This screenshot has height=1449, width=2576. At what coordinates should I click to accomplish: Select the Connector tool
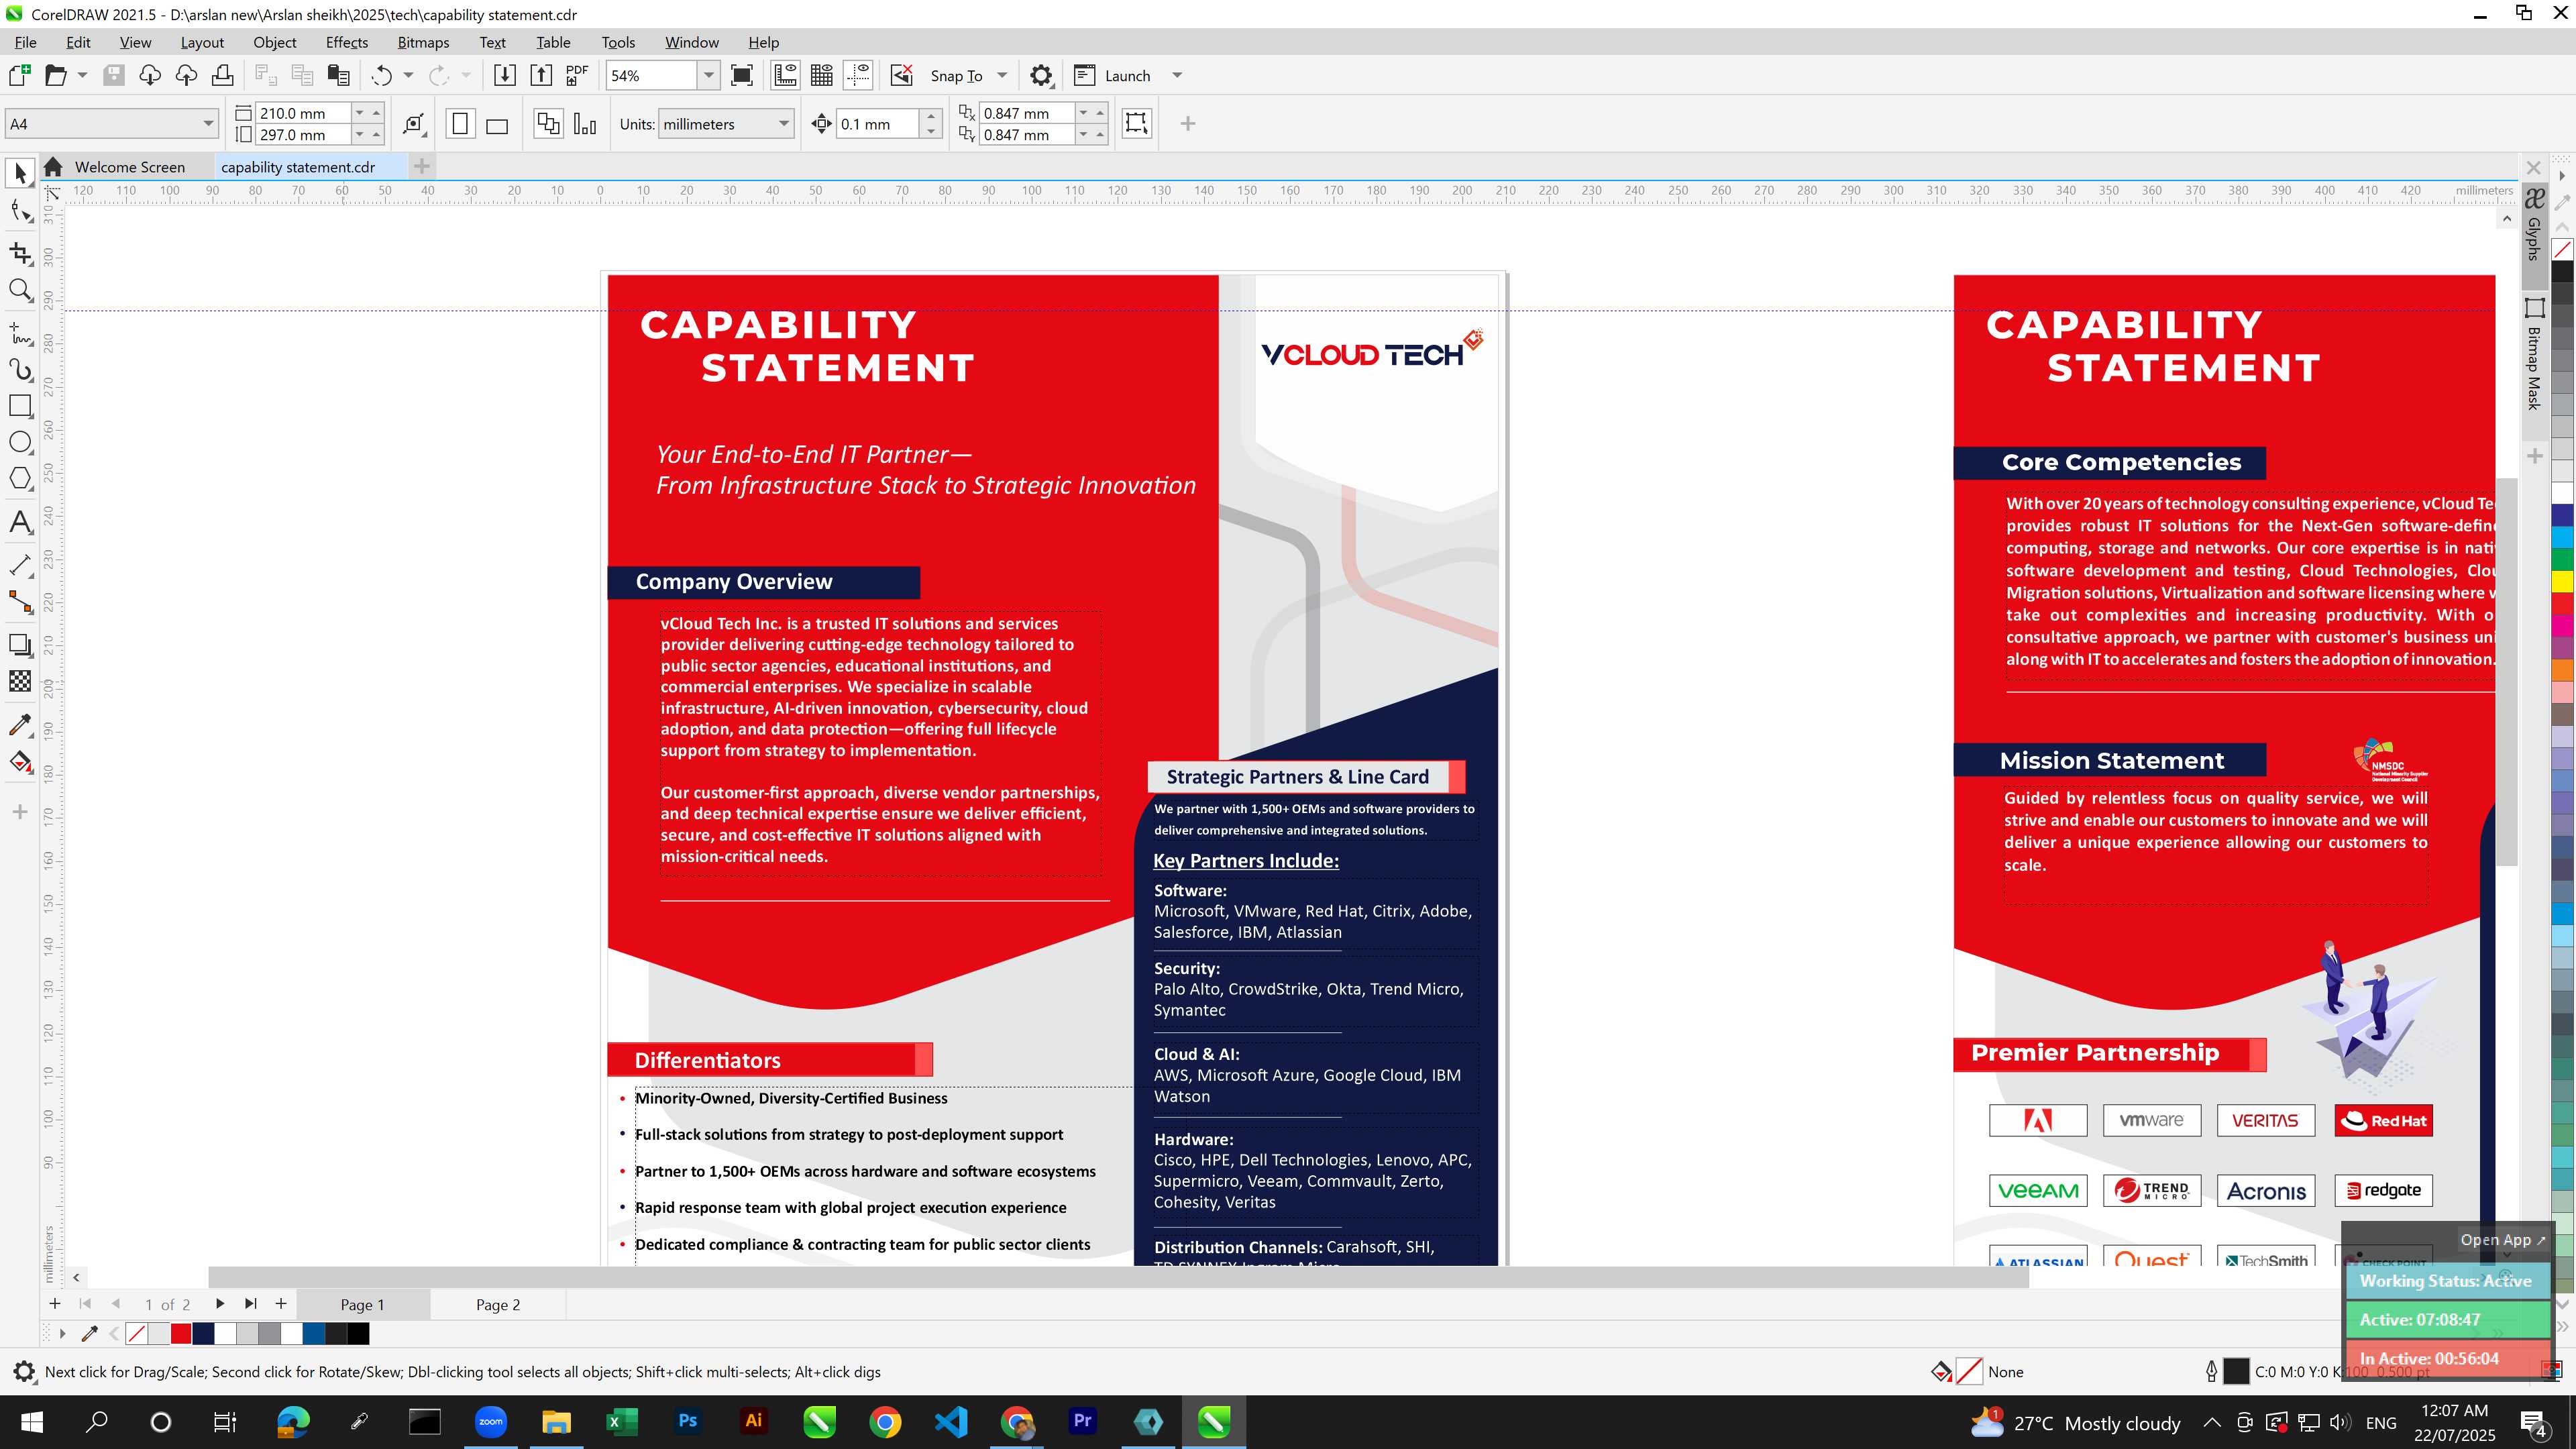click(20, 602)
